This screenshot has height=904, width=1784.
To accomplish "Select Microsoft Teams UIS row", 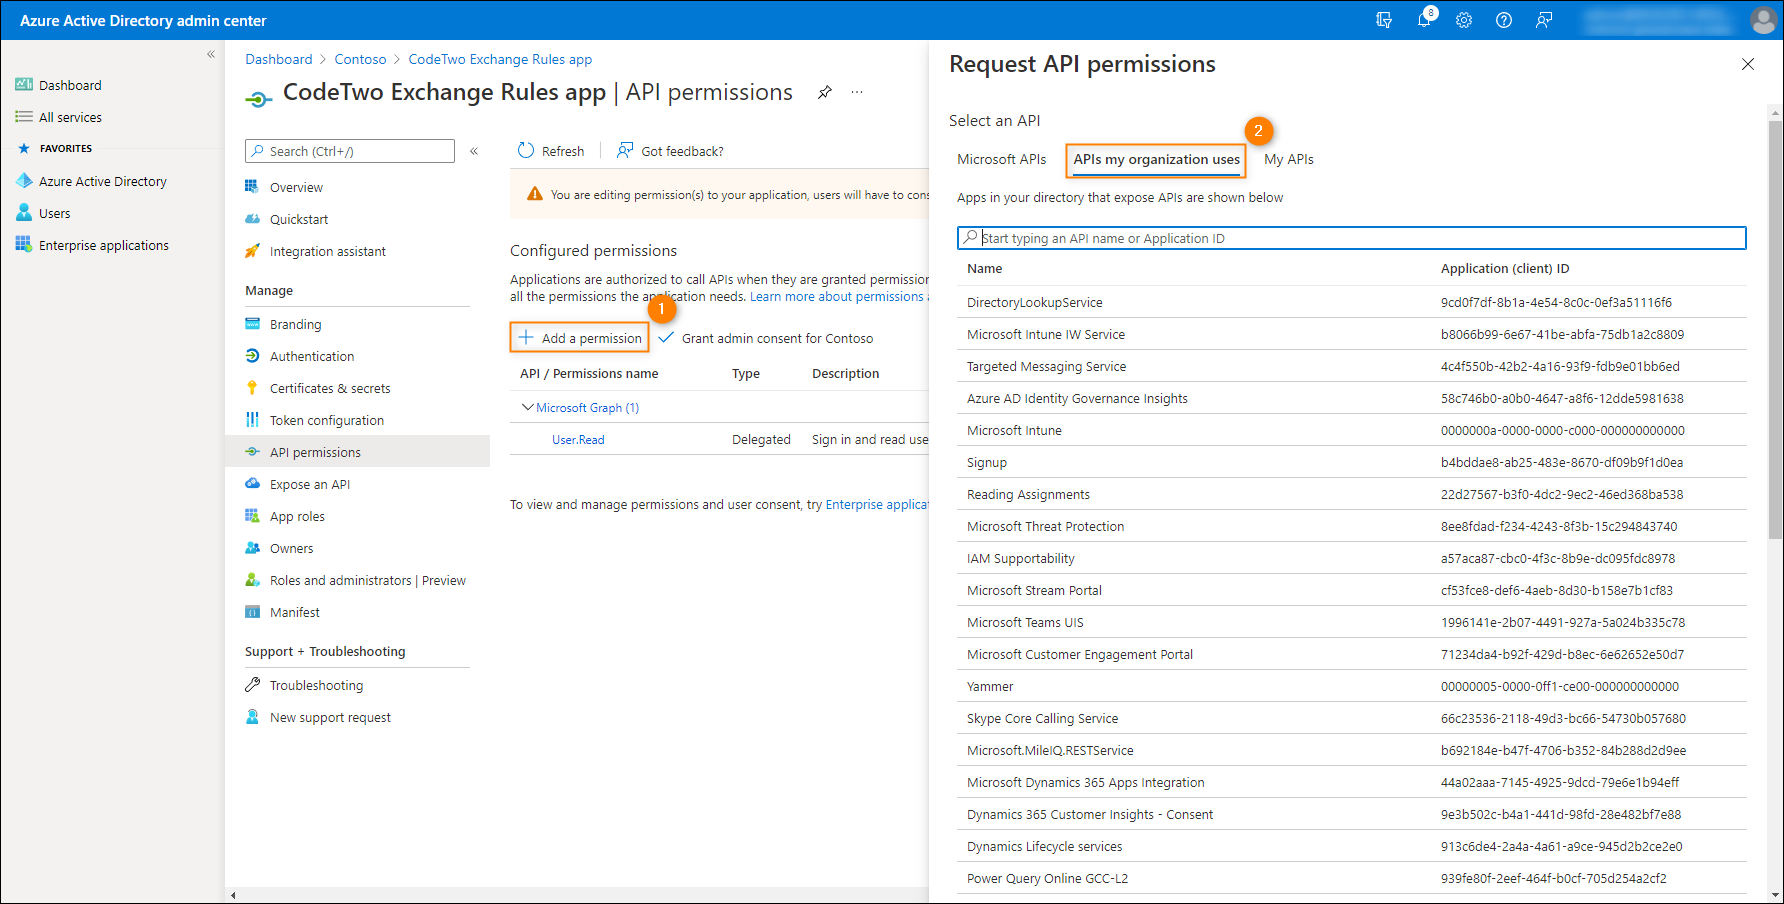I will (1352, 622).
